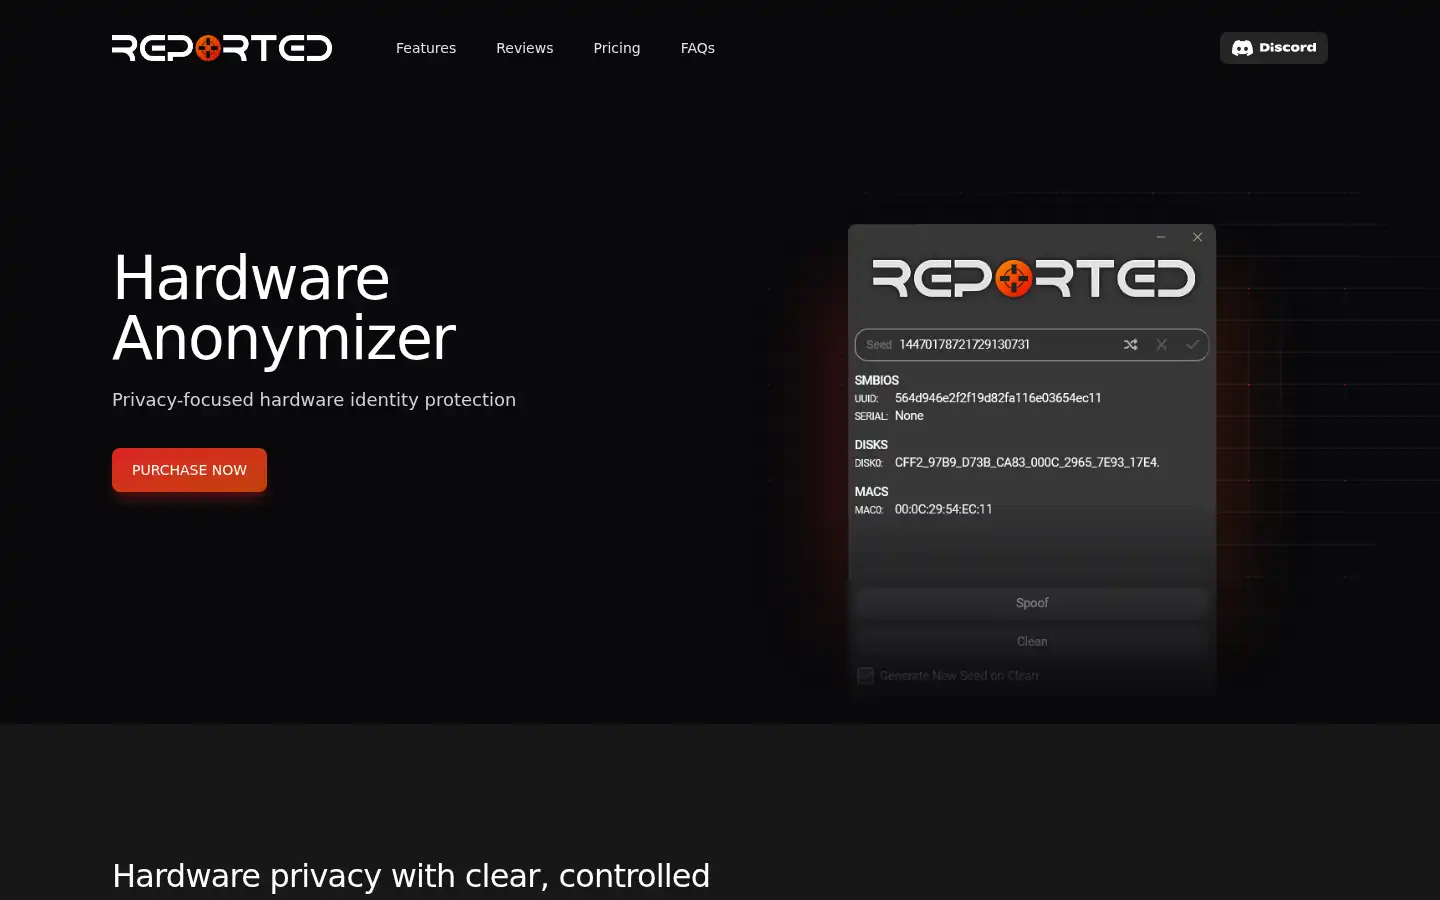The height and width of the screenshot is (900, 1440).
Task: Click the Clean button in app preview
Action: pos(1032,642)
